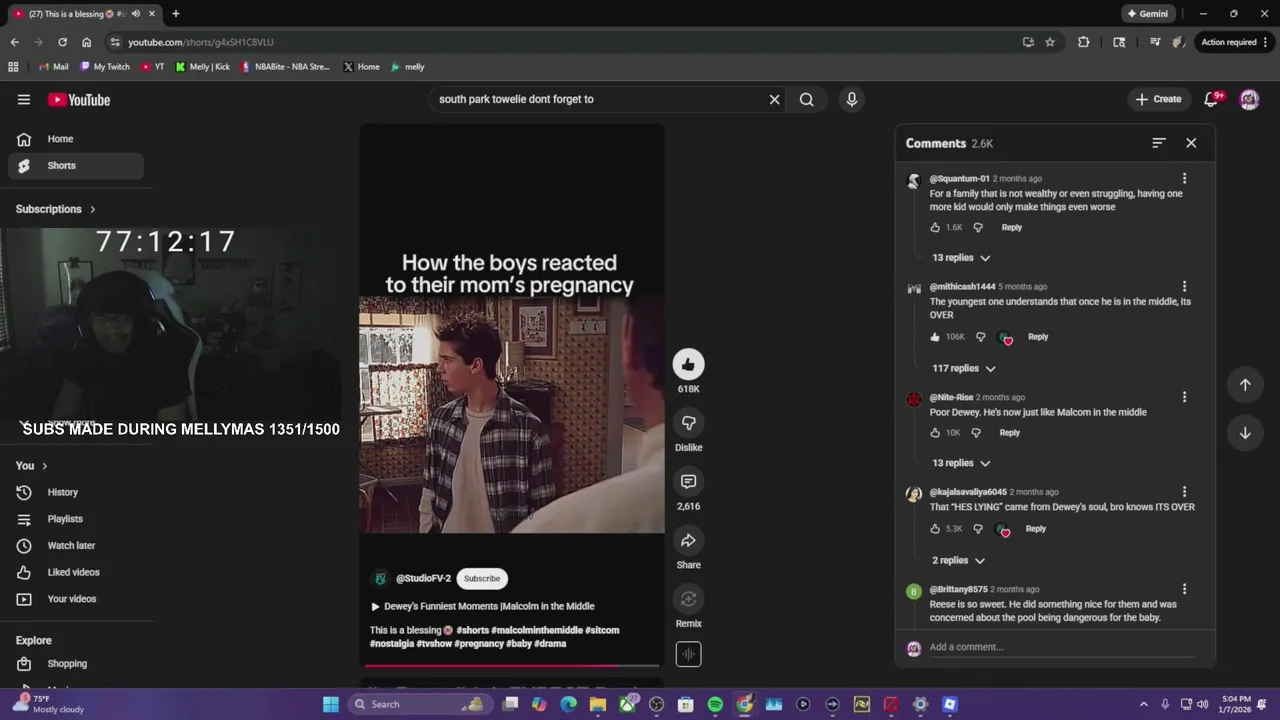Screen dimensions: 1280x720
Task: Like @Nite-Rise's comment
Action: point(936,433)
